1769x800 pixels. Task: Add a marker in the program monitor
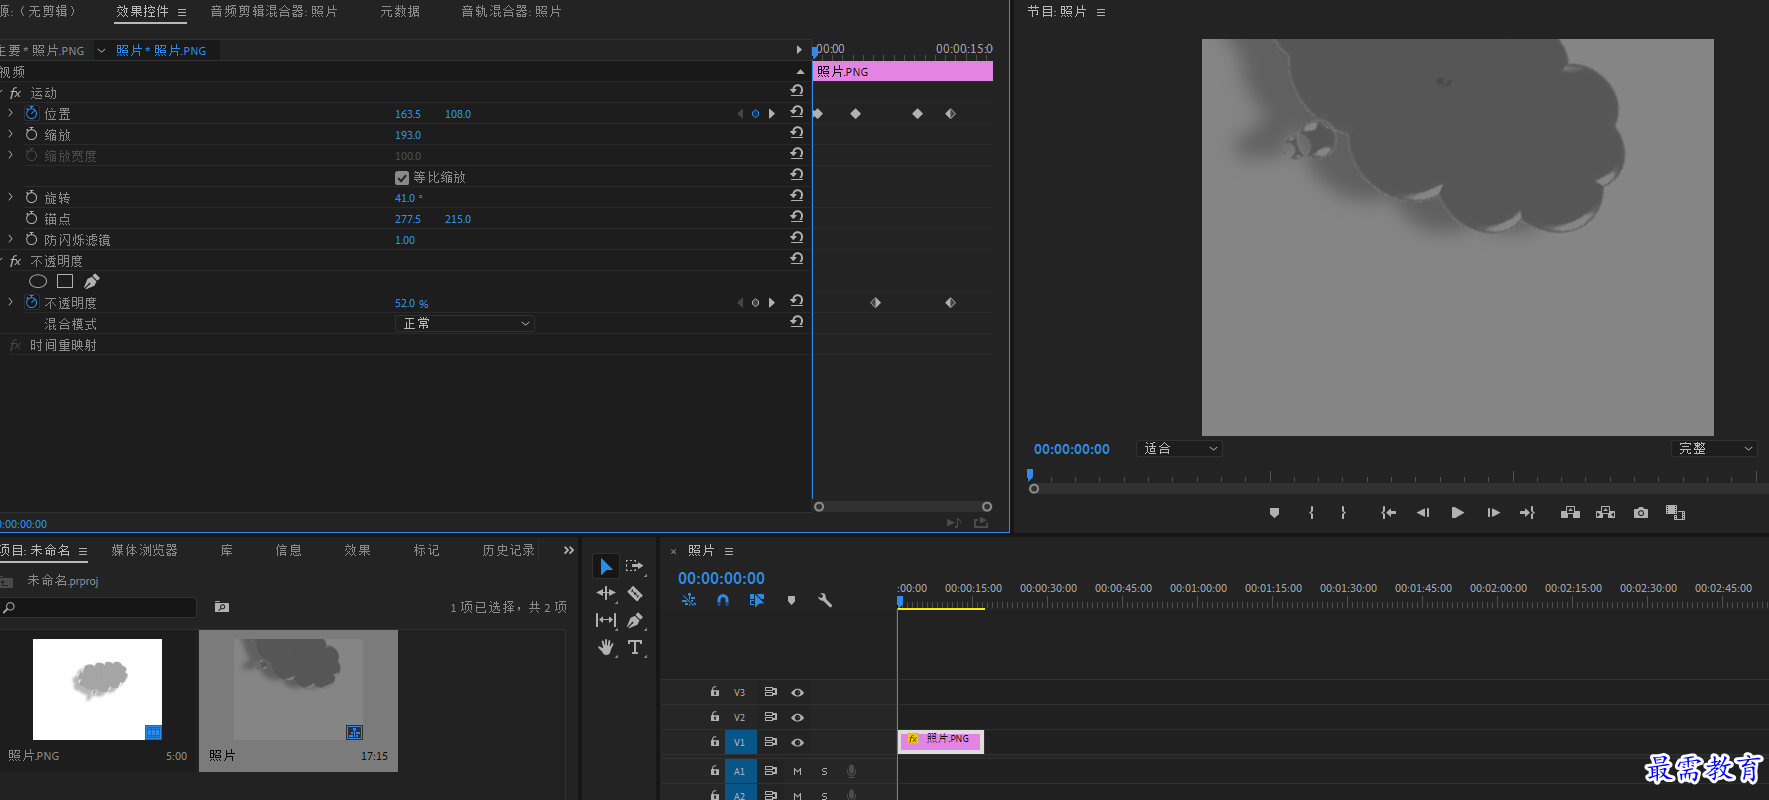click(1274, 513)
